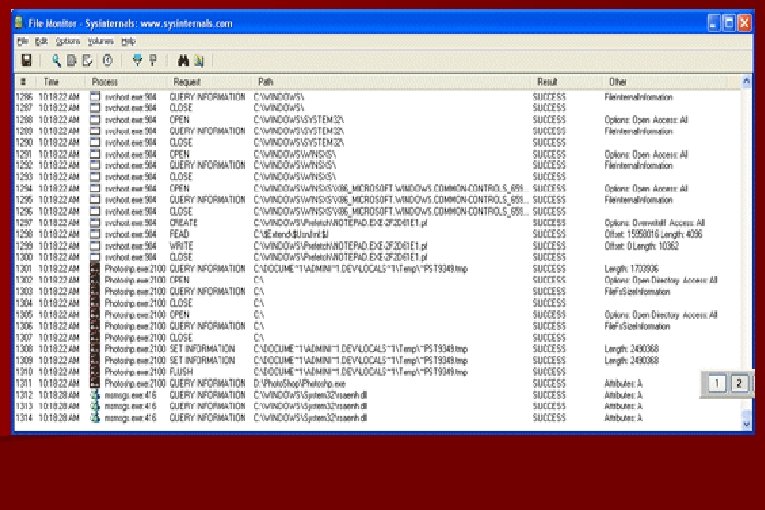765x510 pixels.
Task: Click the Result column header
Action: coord(567,82)
